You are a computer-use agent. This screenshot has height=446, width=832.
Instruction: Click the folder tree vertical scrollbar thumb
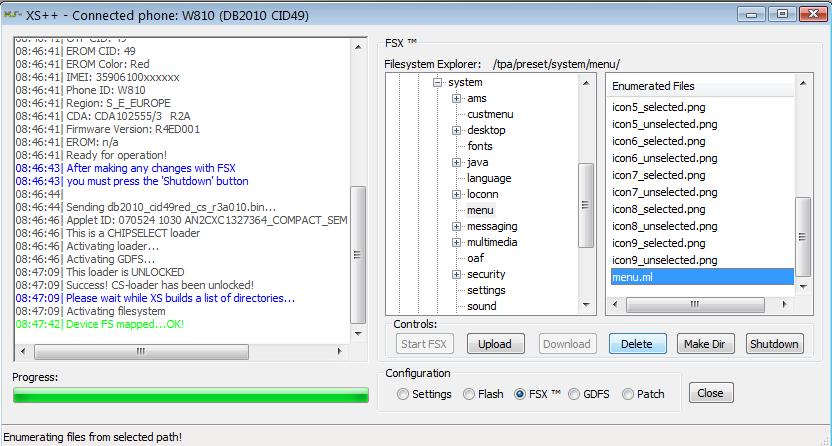coord(585,205)
